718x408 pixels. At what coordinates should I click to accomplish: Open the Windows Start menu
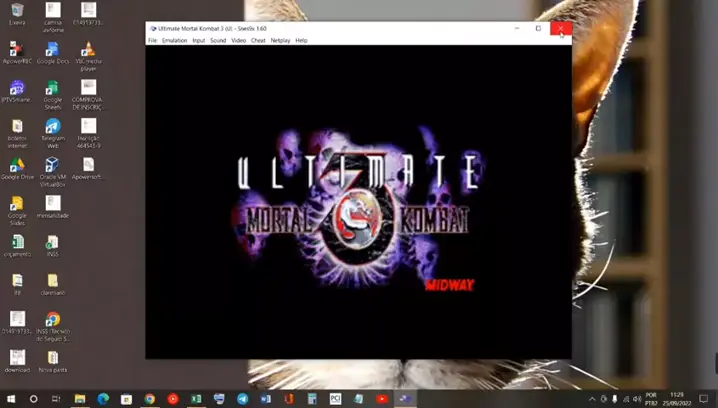click(x=11, y=399)
